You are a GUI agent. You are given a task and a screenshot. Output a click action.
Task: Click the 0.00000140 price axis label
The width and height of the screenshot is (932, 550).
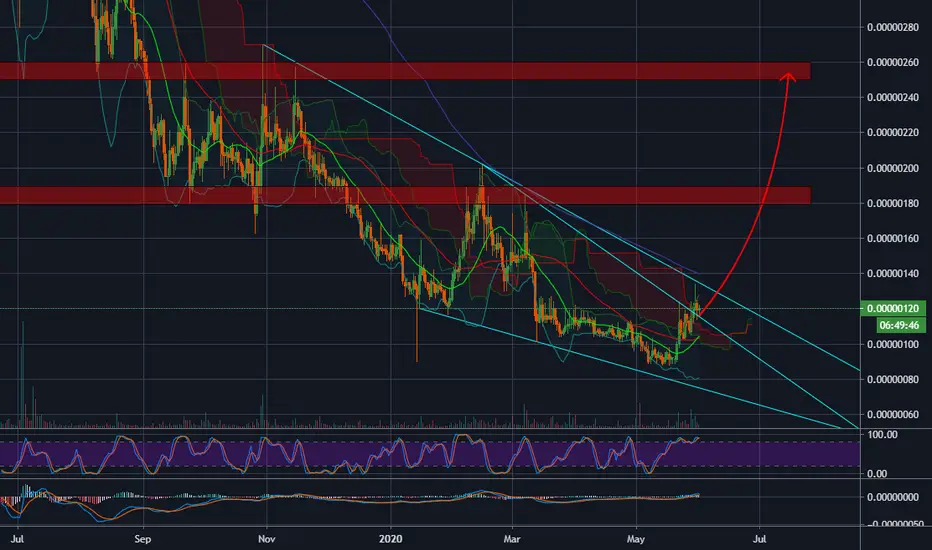[892, 274]
